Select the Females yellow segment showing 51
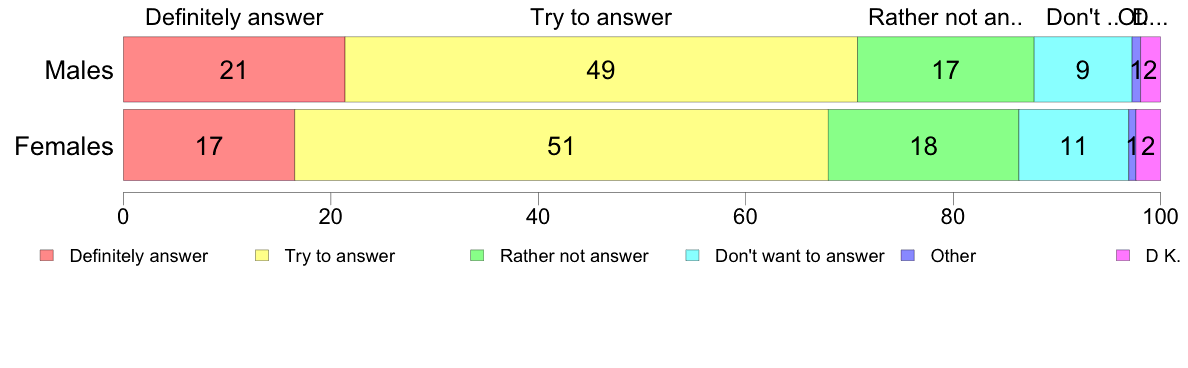This screenshot has width=1188, height=368. click(561, 145)
